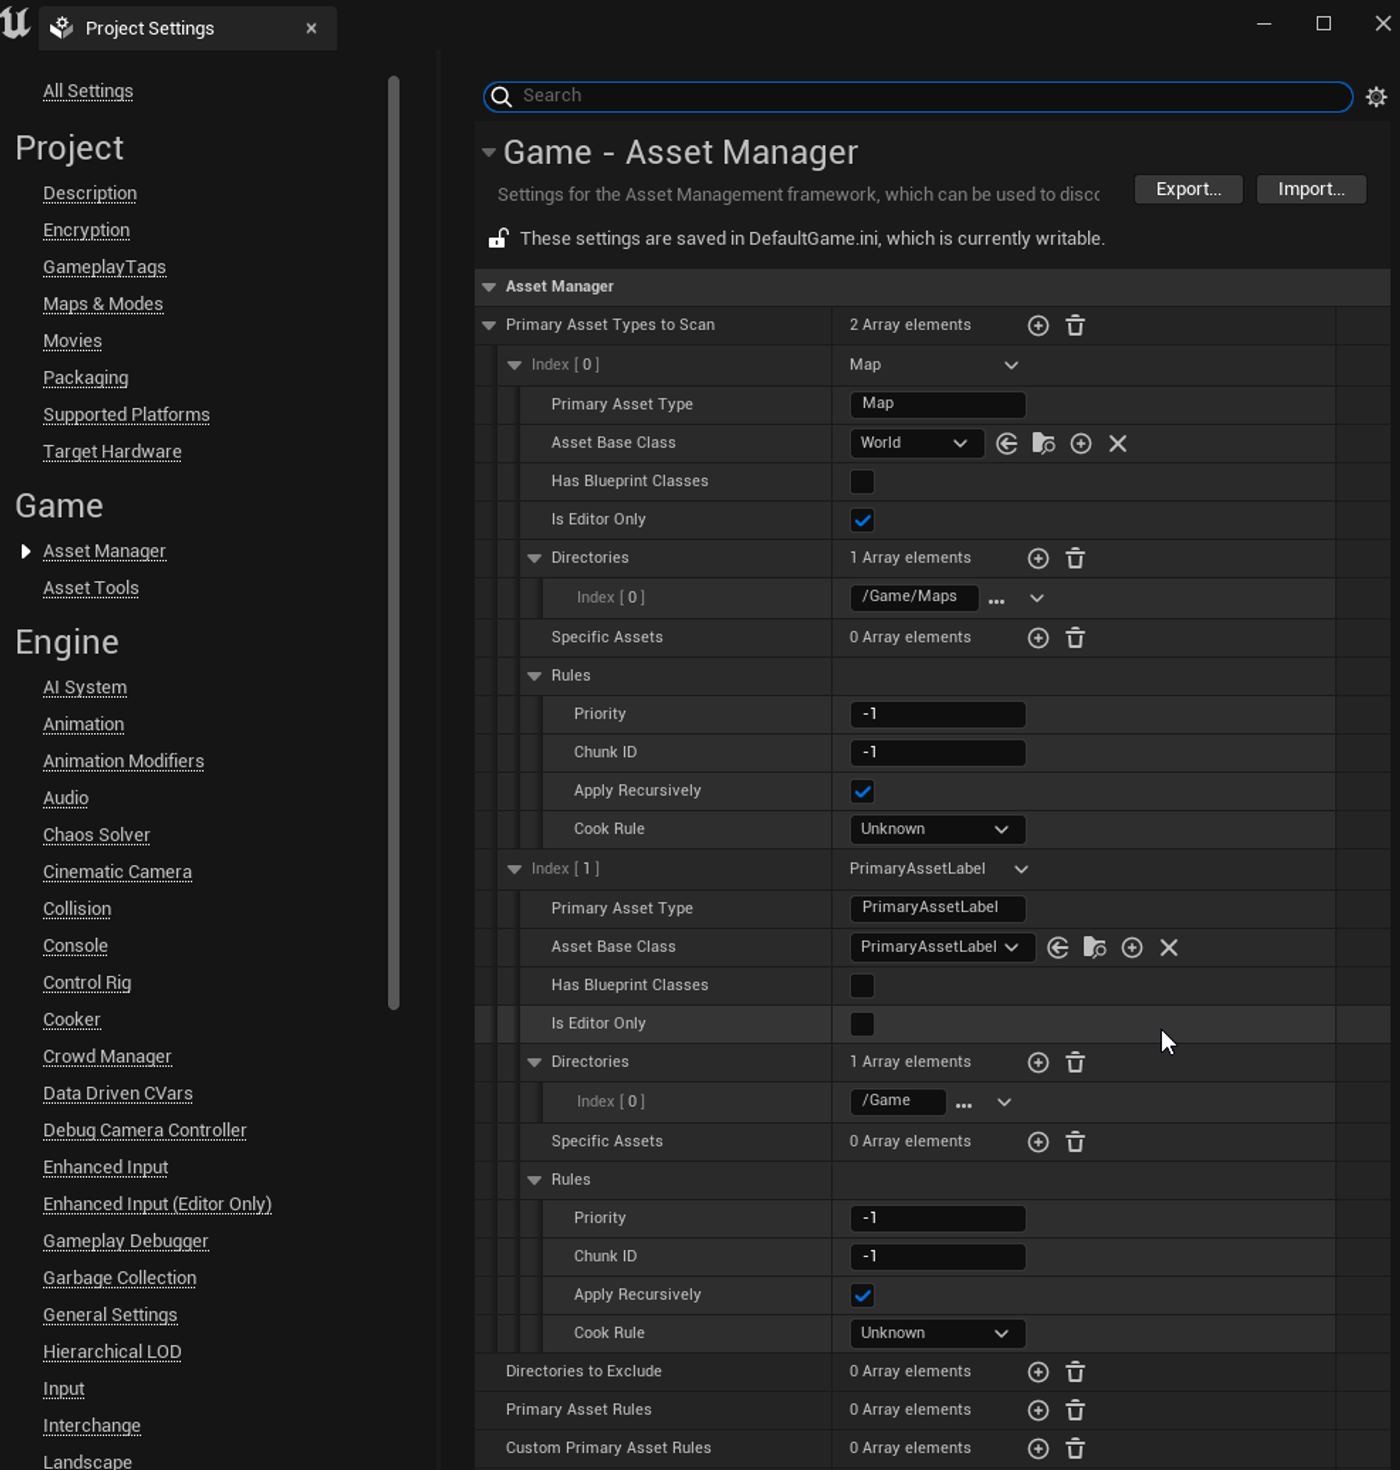
Task: Edit Chunk ID of PrimaryAssetLabel rules
Action: (x=937, y=1257)
